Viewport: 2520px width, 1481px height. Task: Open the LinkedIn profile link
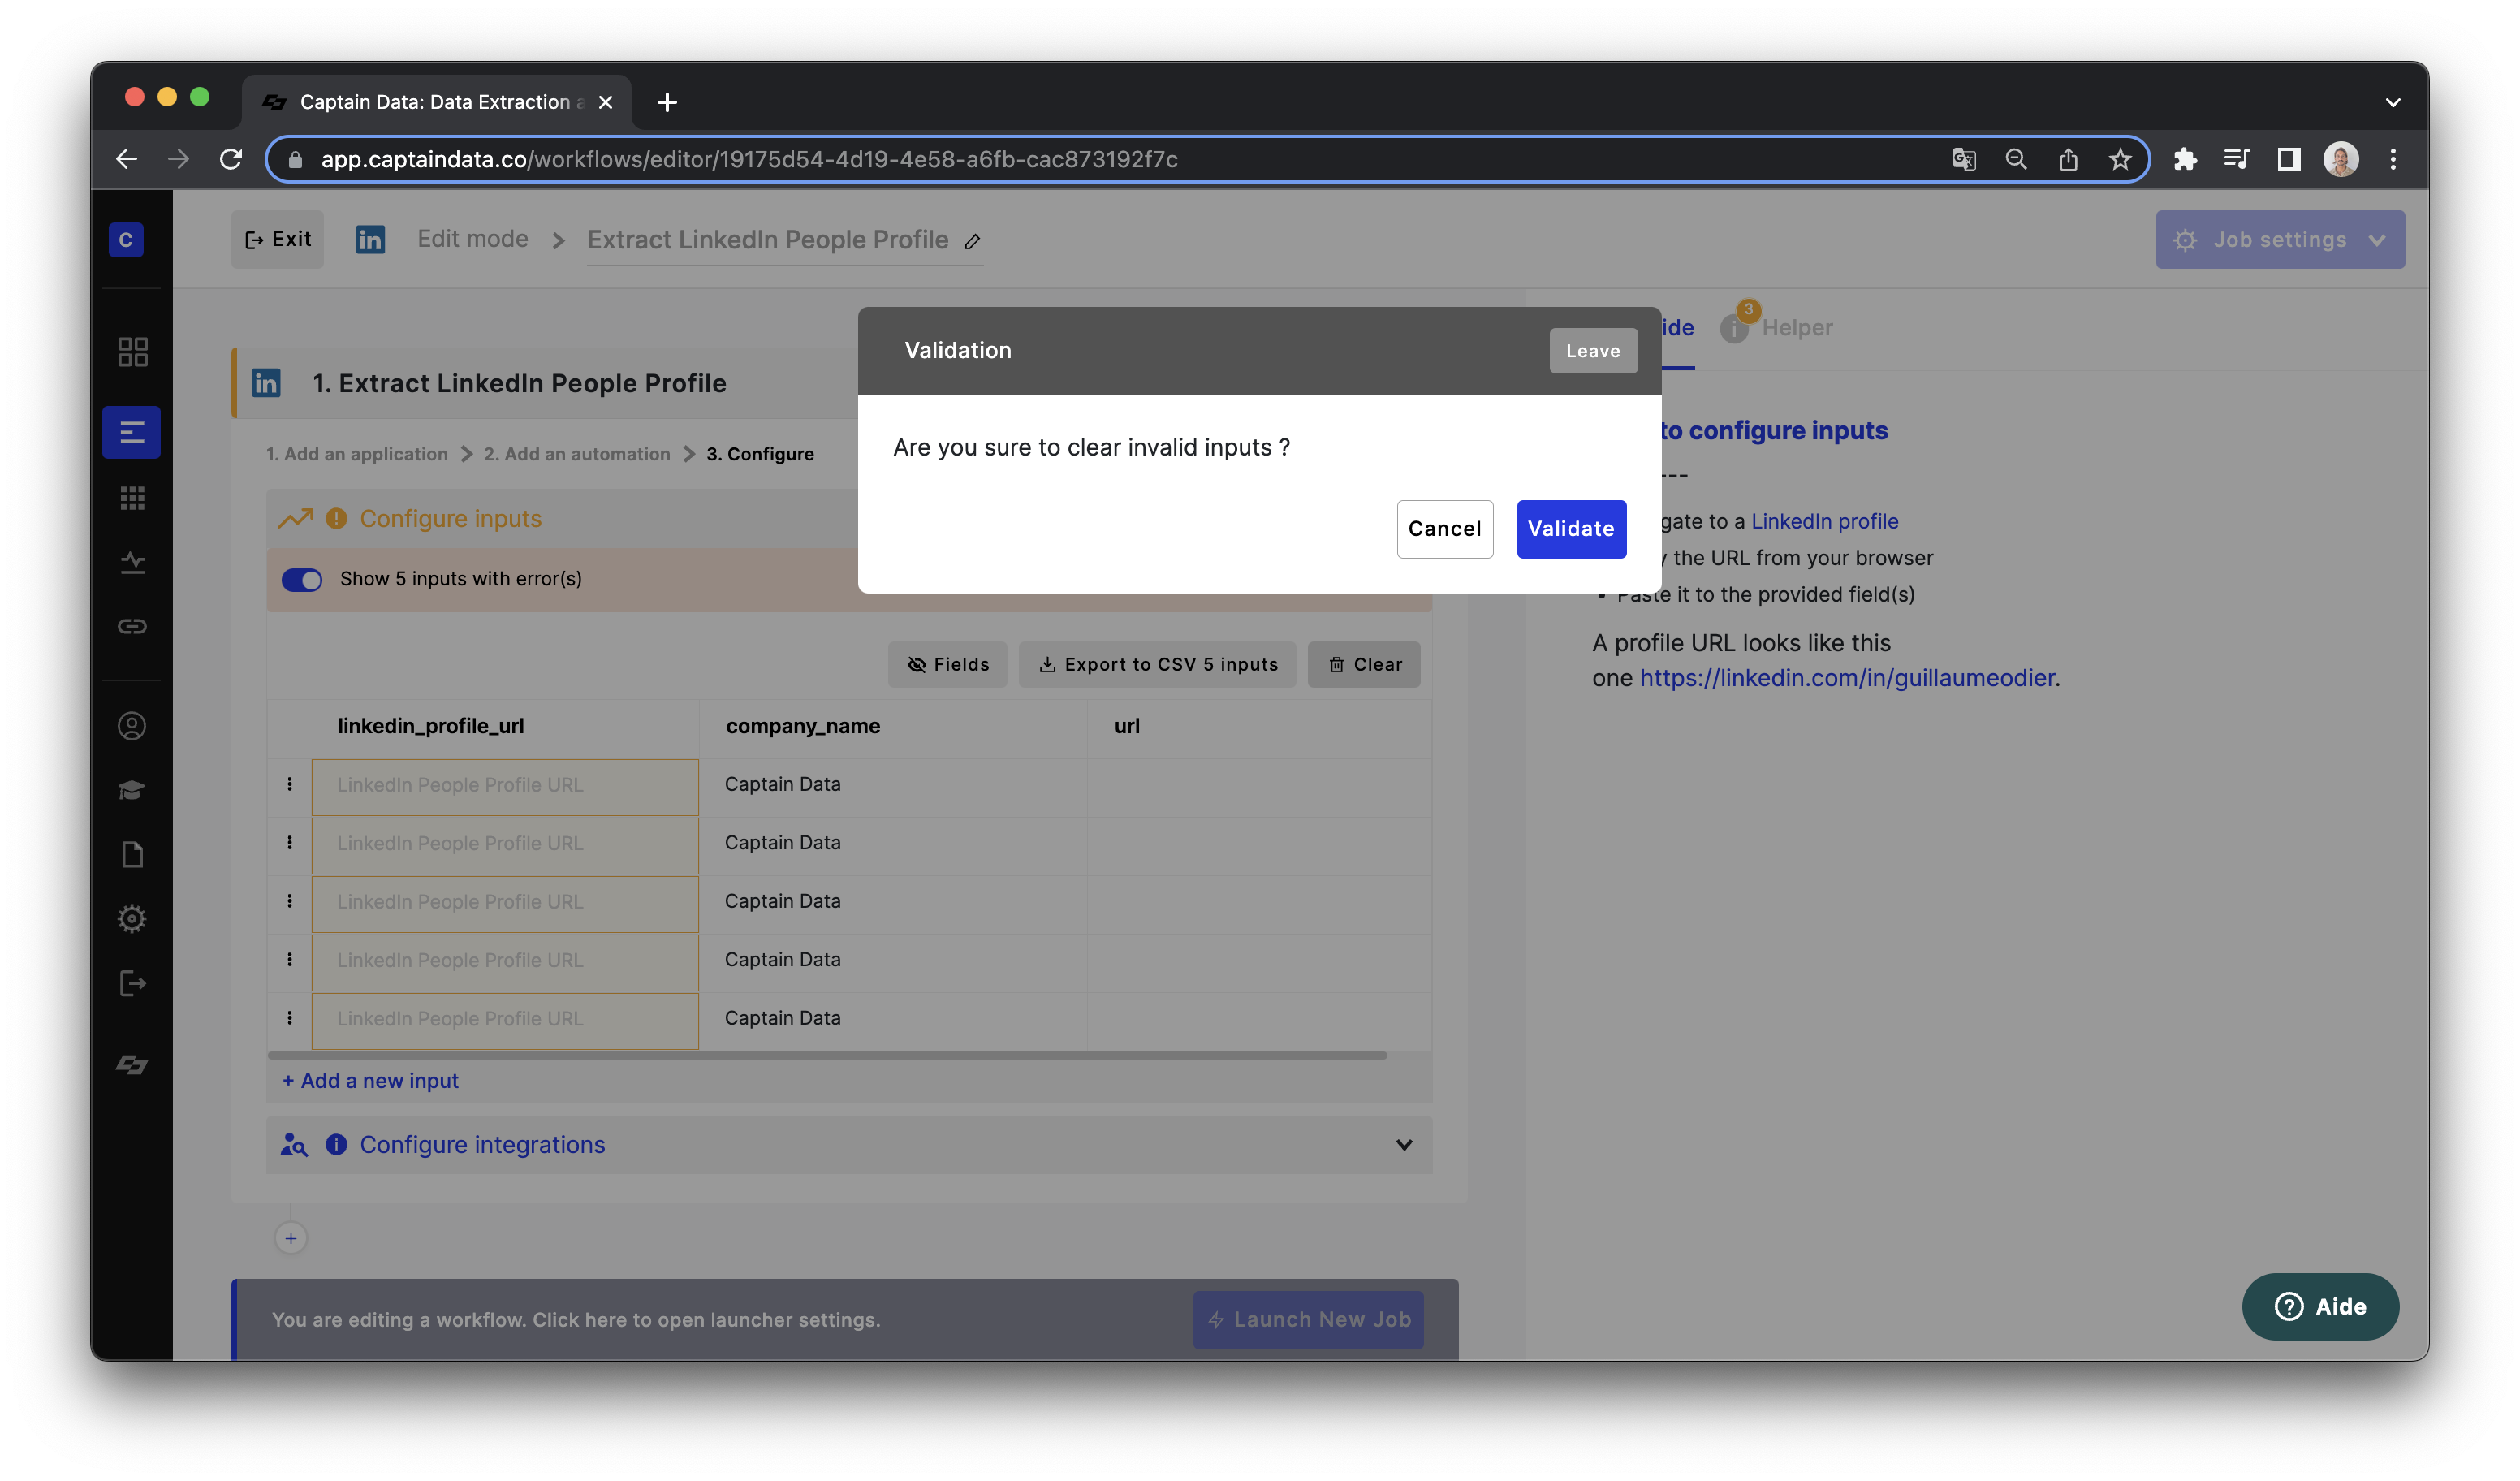point(1824,521)
